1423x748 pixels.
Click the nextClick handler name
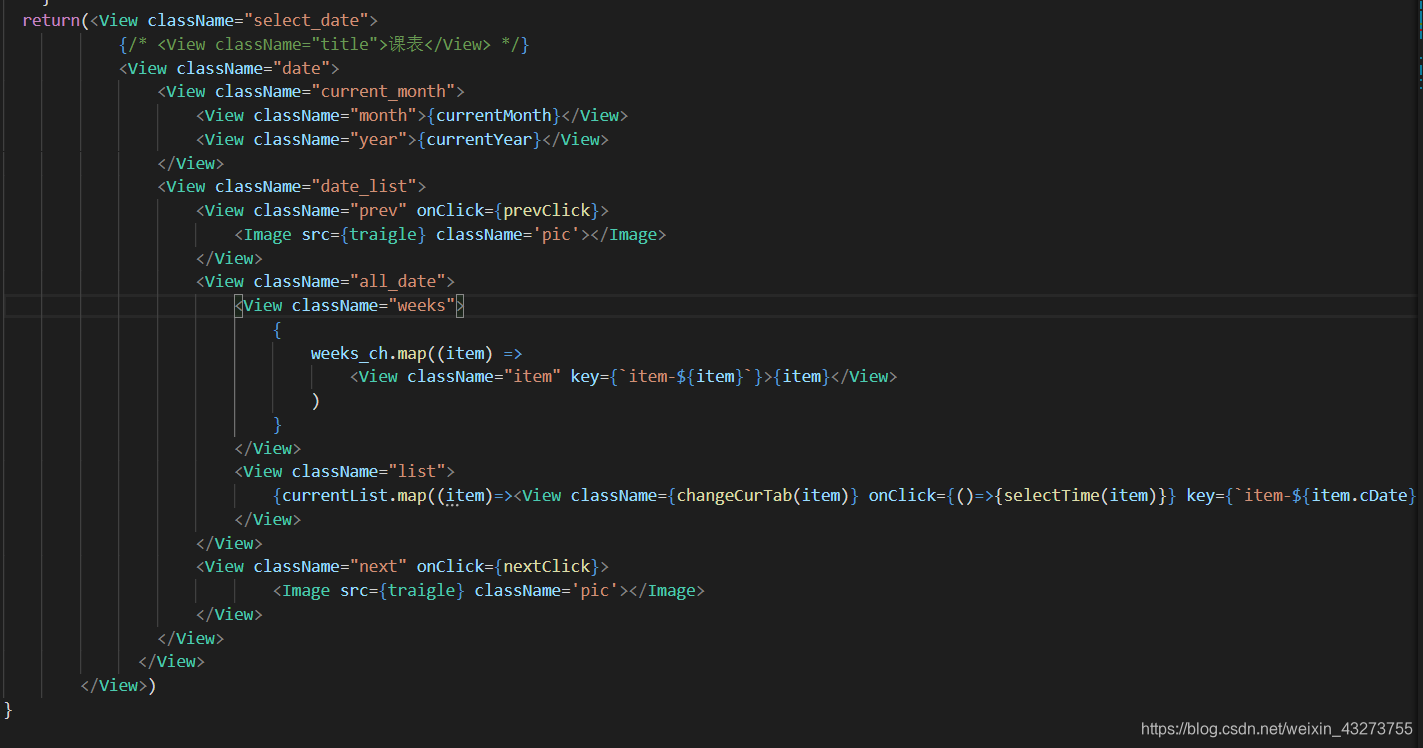click(x=546, y=566)
